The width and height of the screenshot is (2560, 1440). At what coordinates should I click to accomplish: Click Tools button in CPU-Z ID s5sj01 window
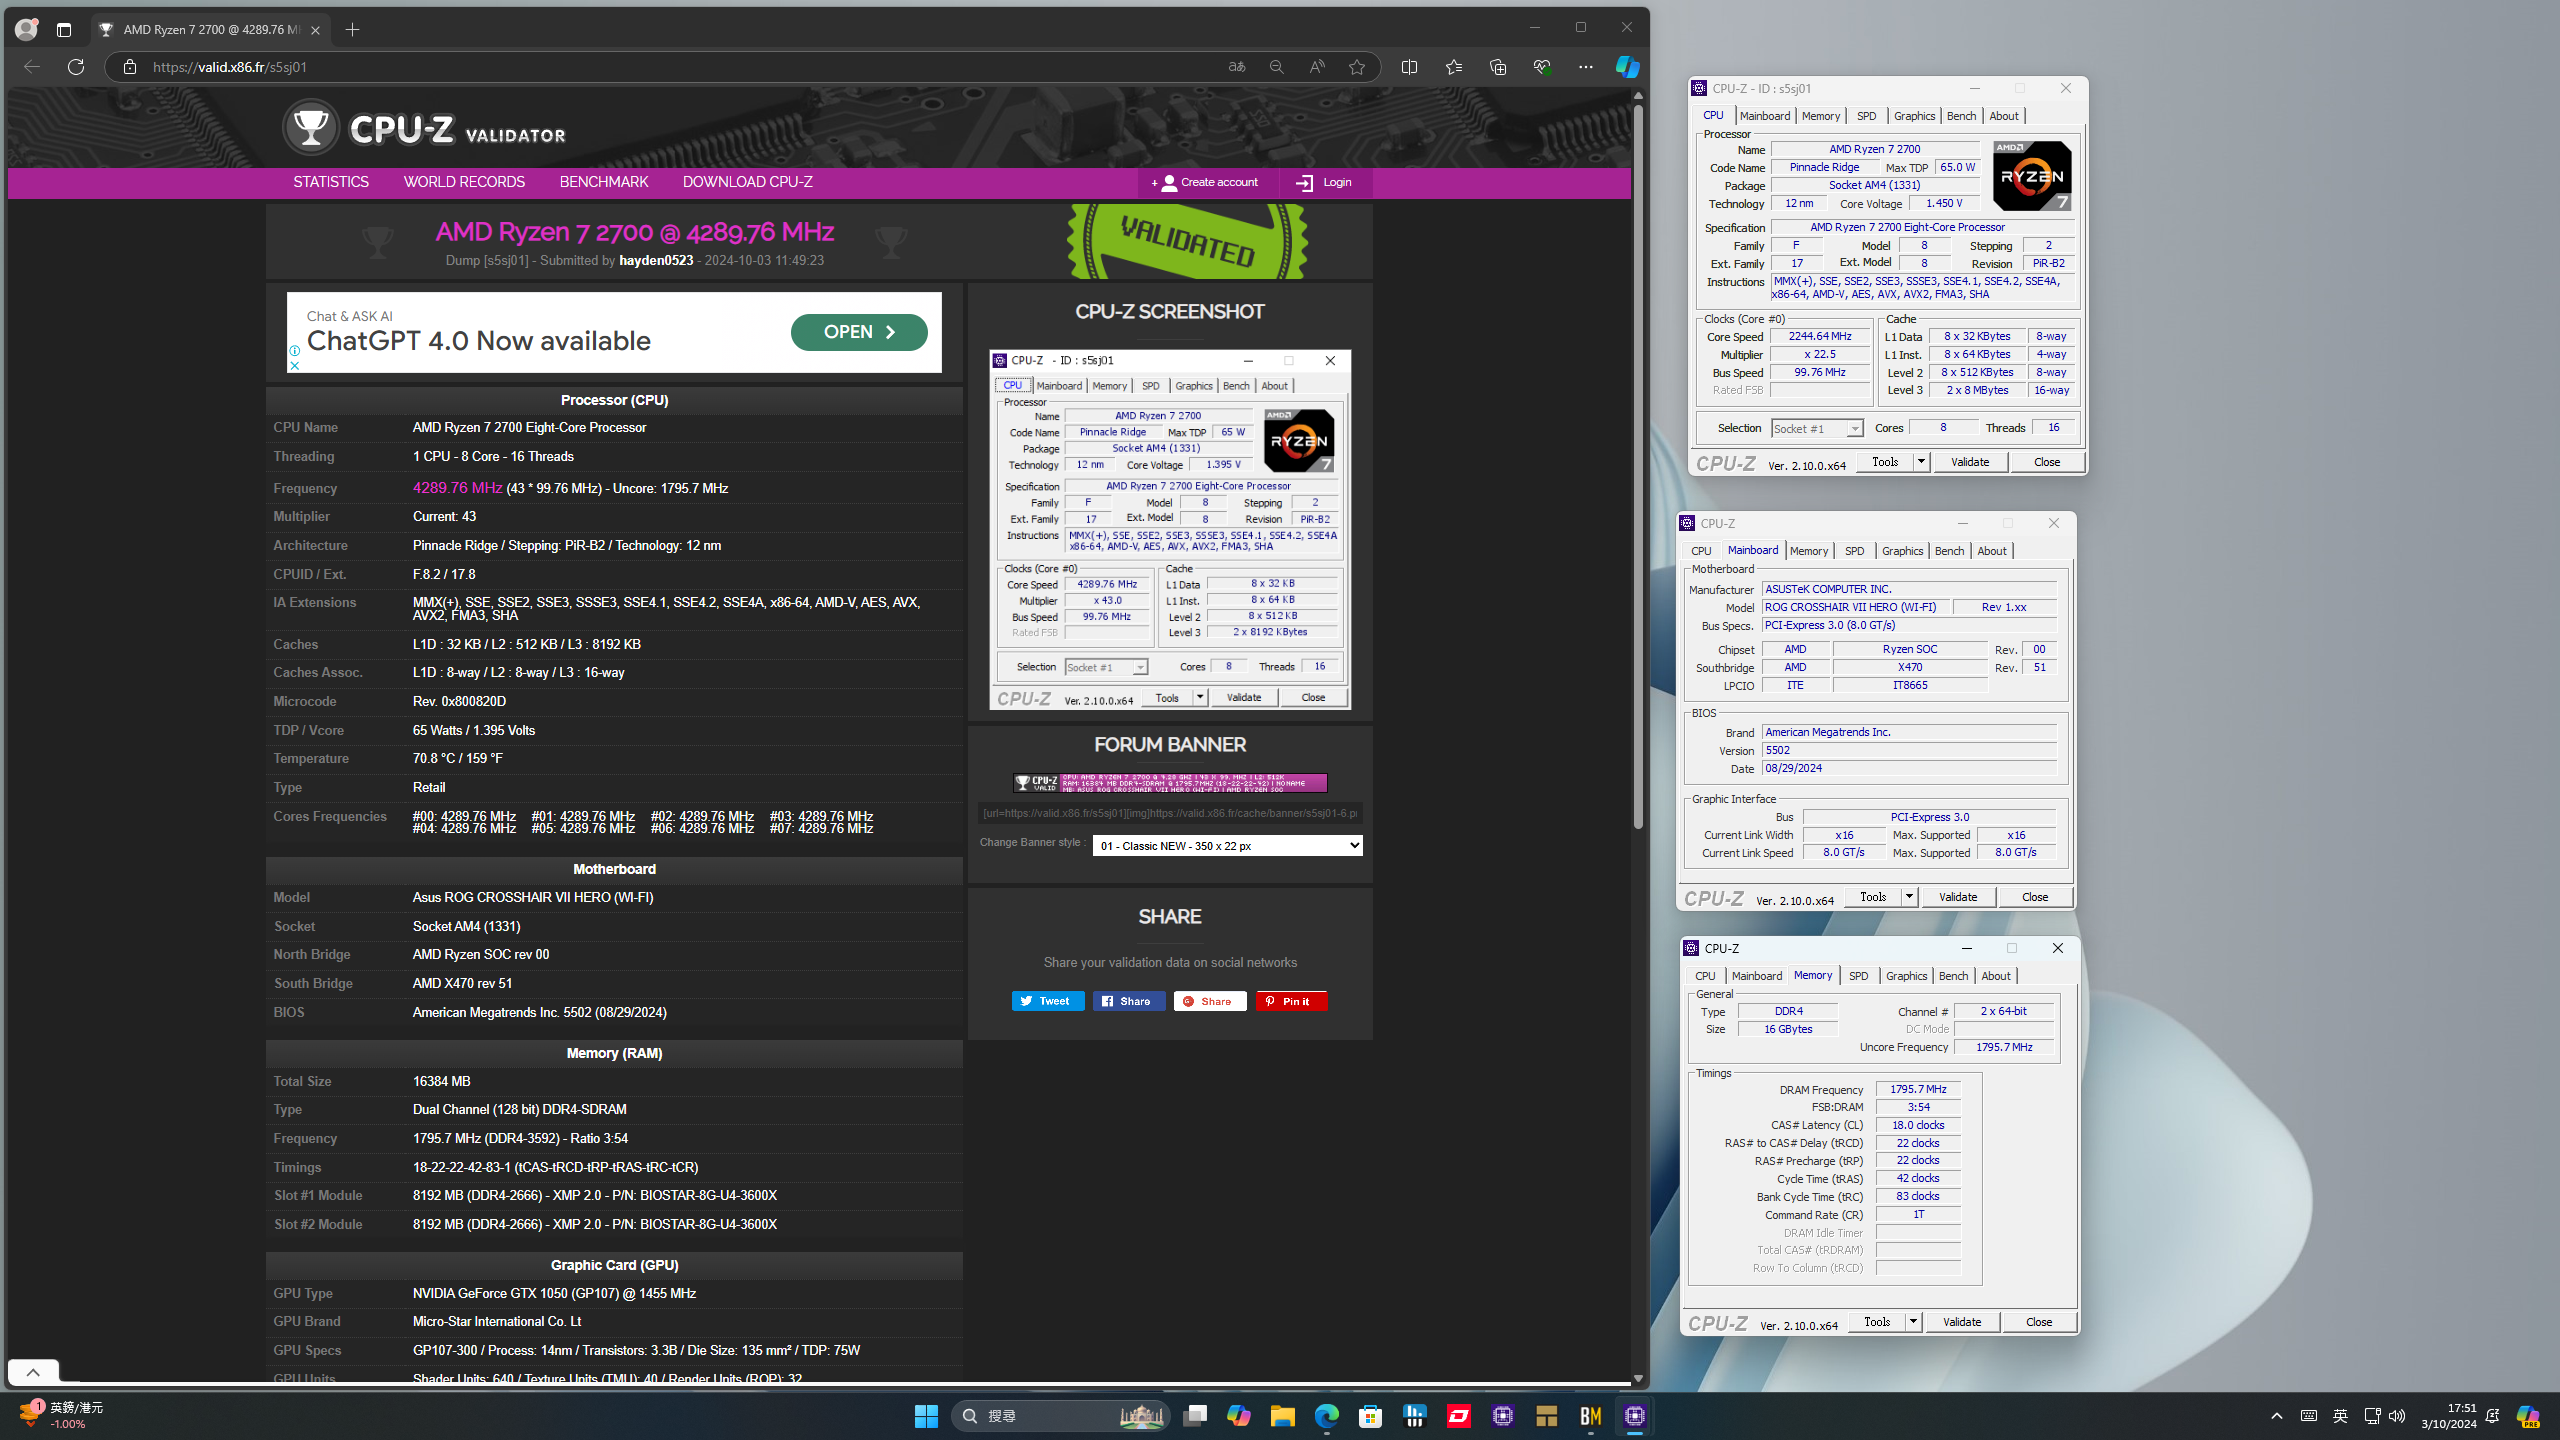coord(1885,462)
